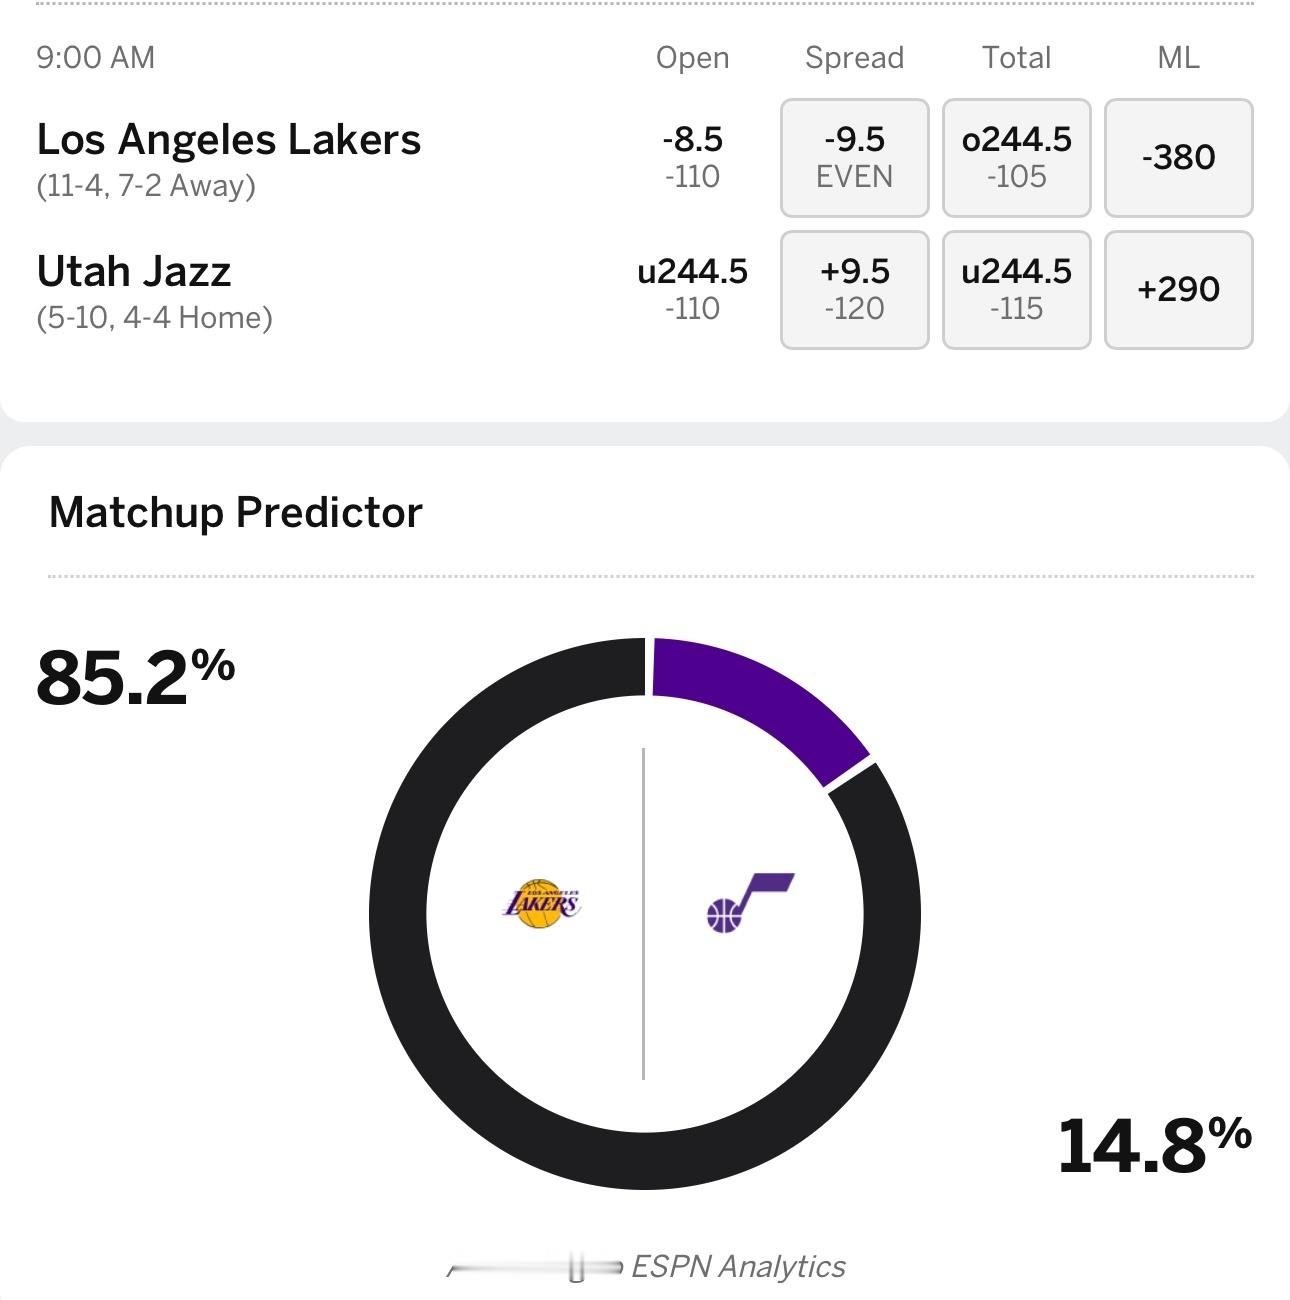Click the Spread column header

click(x=854, y=58)
